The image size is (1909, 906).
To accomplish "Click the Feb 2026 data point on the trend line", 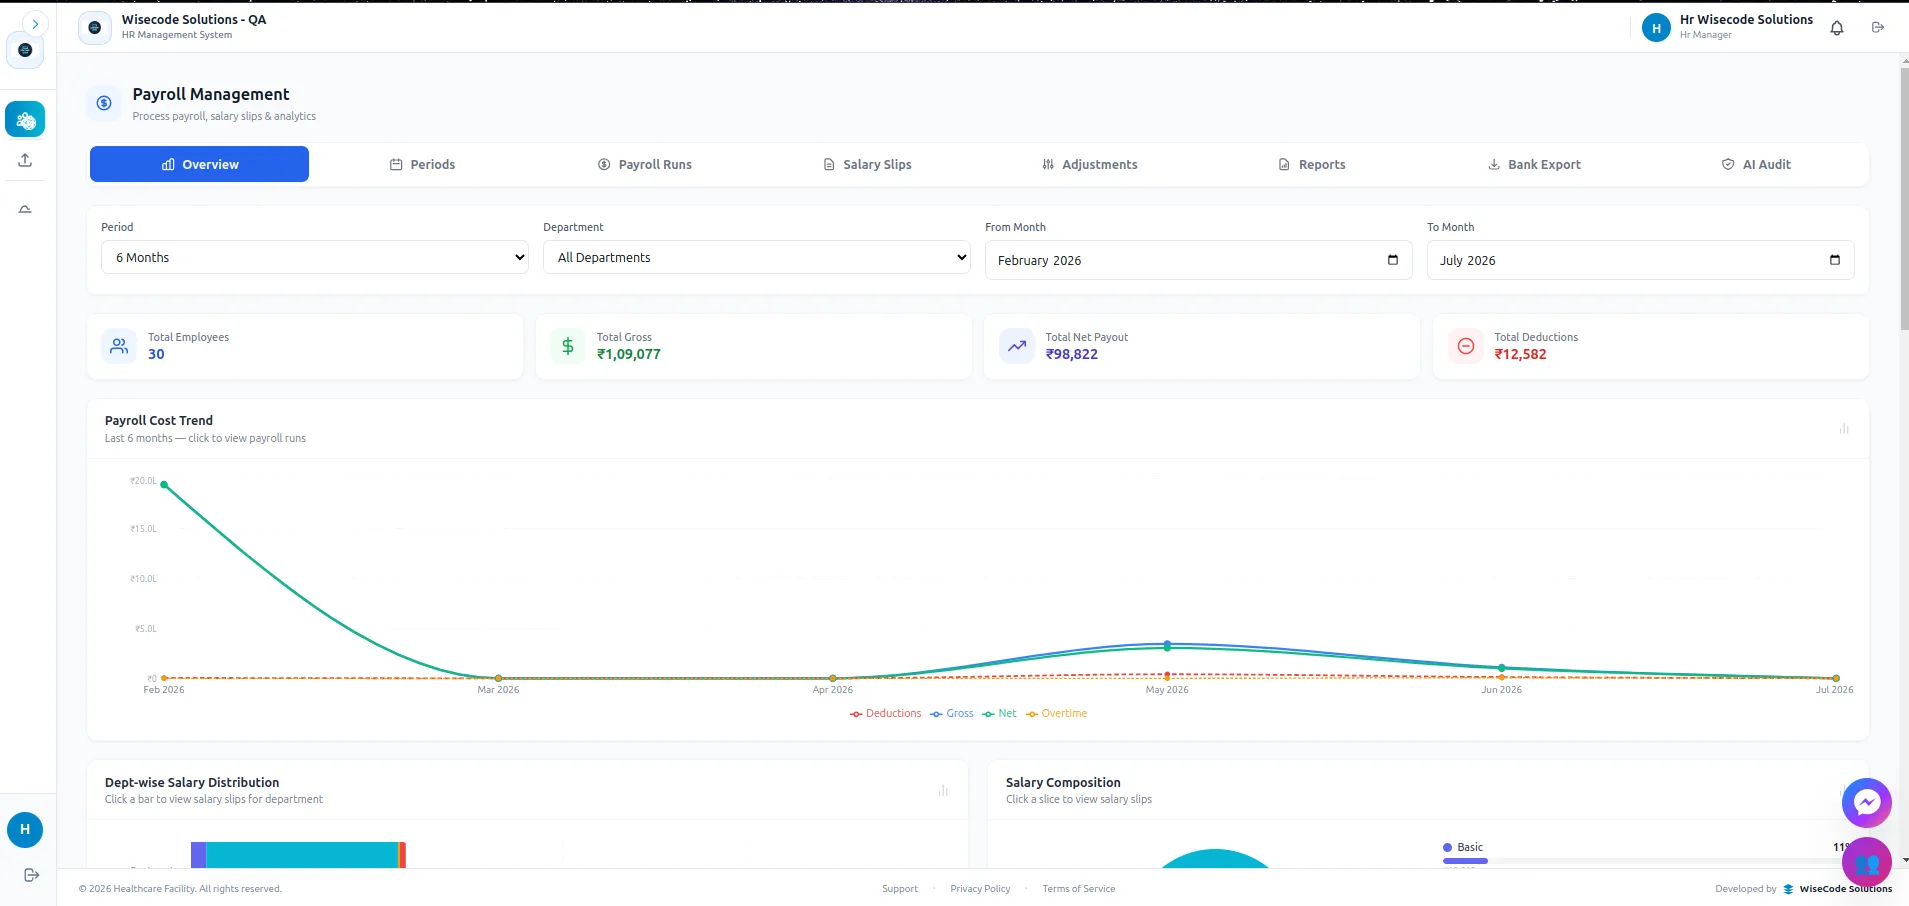I will (x=164, y=485).
